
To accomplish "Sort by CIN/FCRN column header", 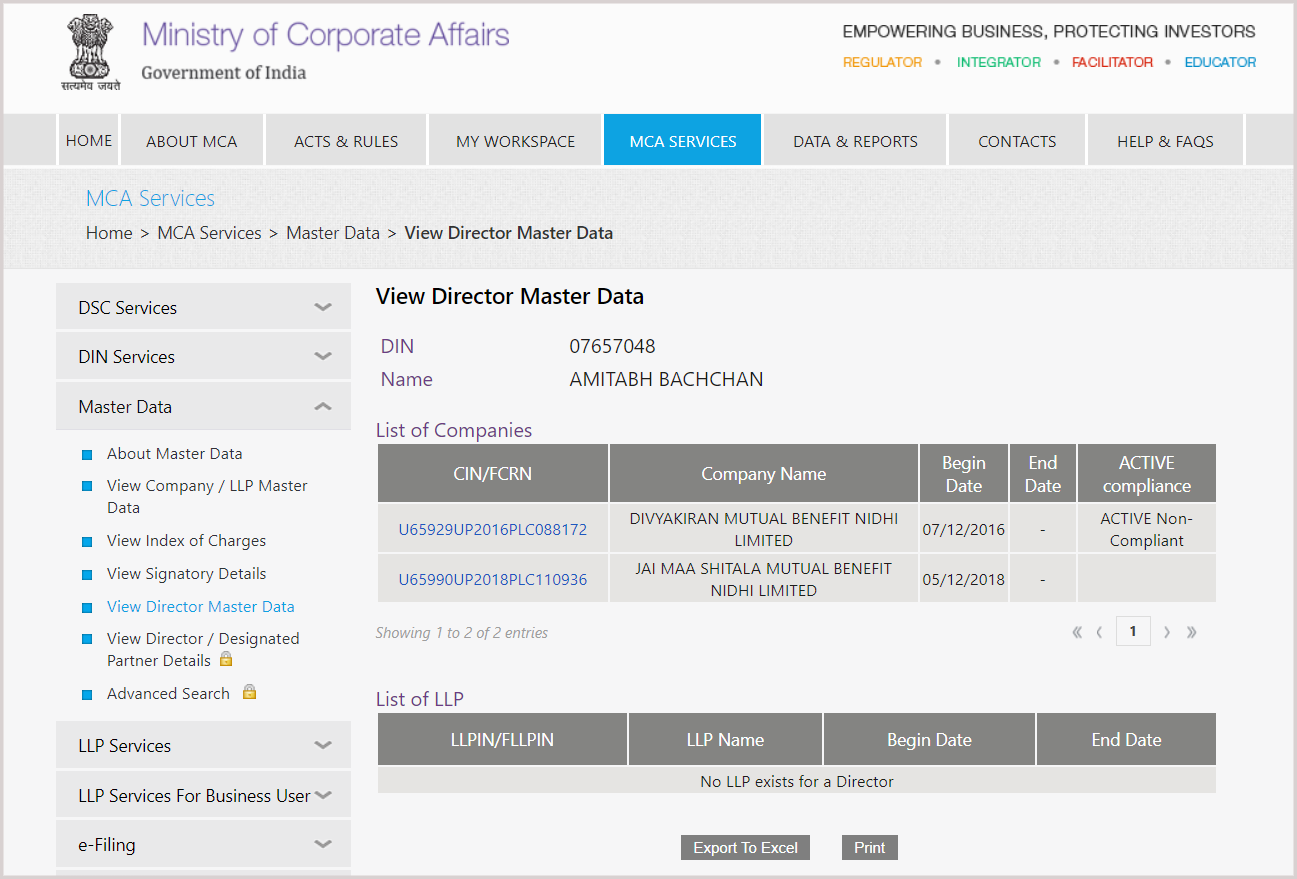I will 493,473.
